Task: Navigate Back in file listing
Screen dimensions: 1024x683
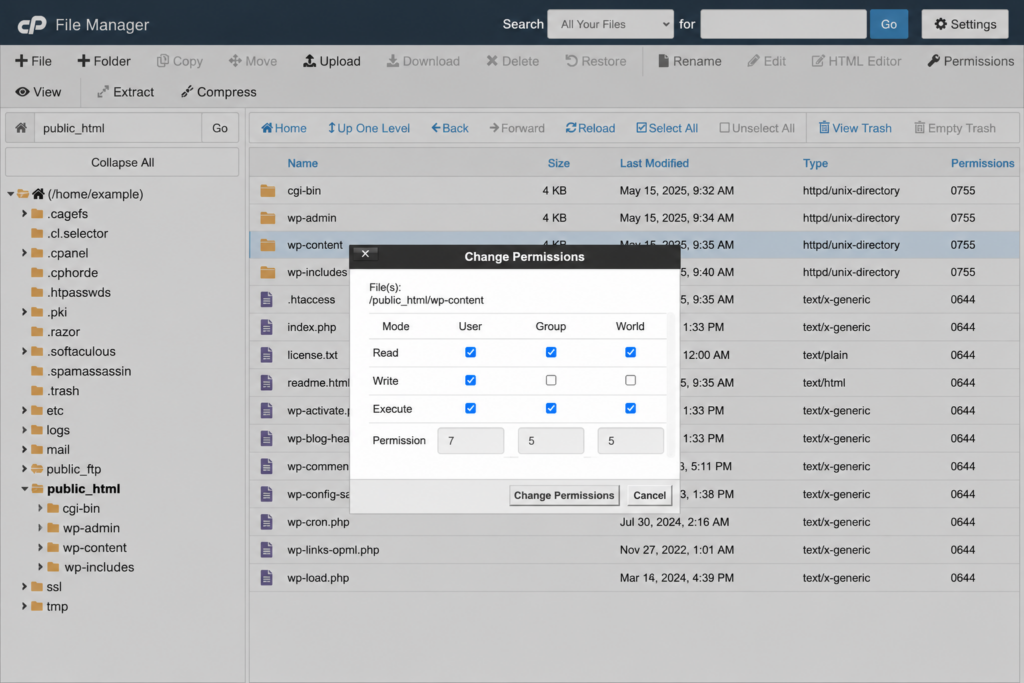Action: coord(450,128)
